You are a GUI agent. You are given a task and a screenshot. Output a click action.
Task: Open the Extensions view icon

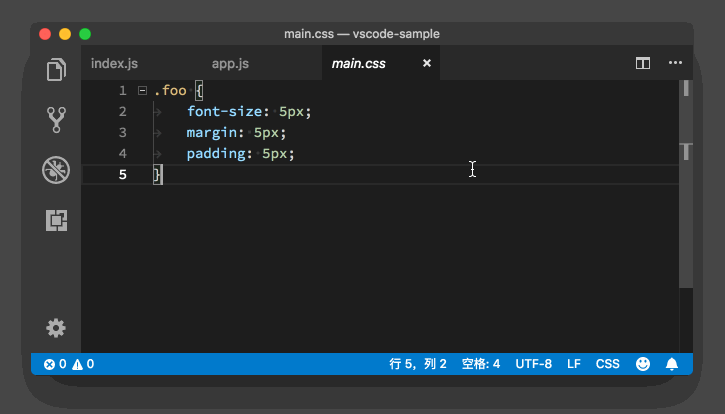pos(57,221)
